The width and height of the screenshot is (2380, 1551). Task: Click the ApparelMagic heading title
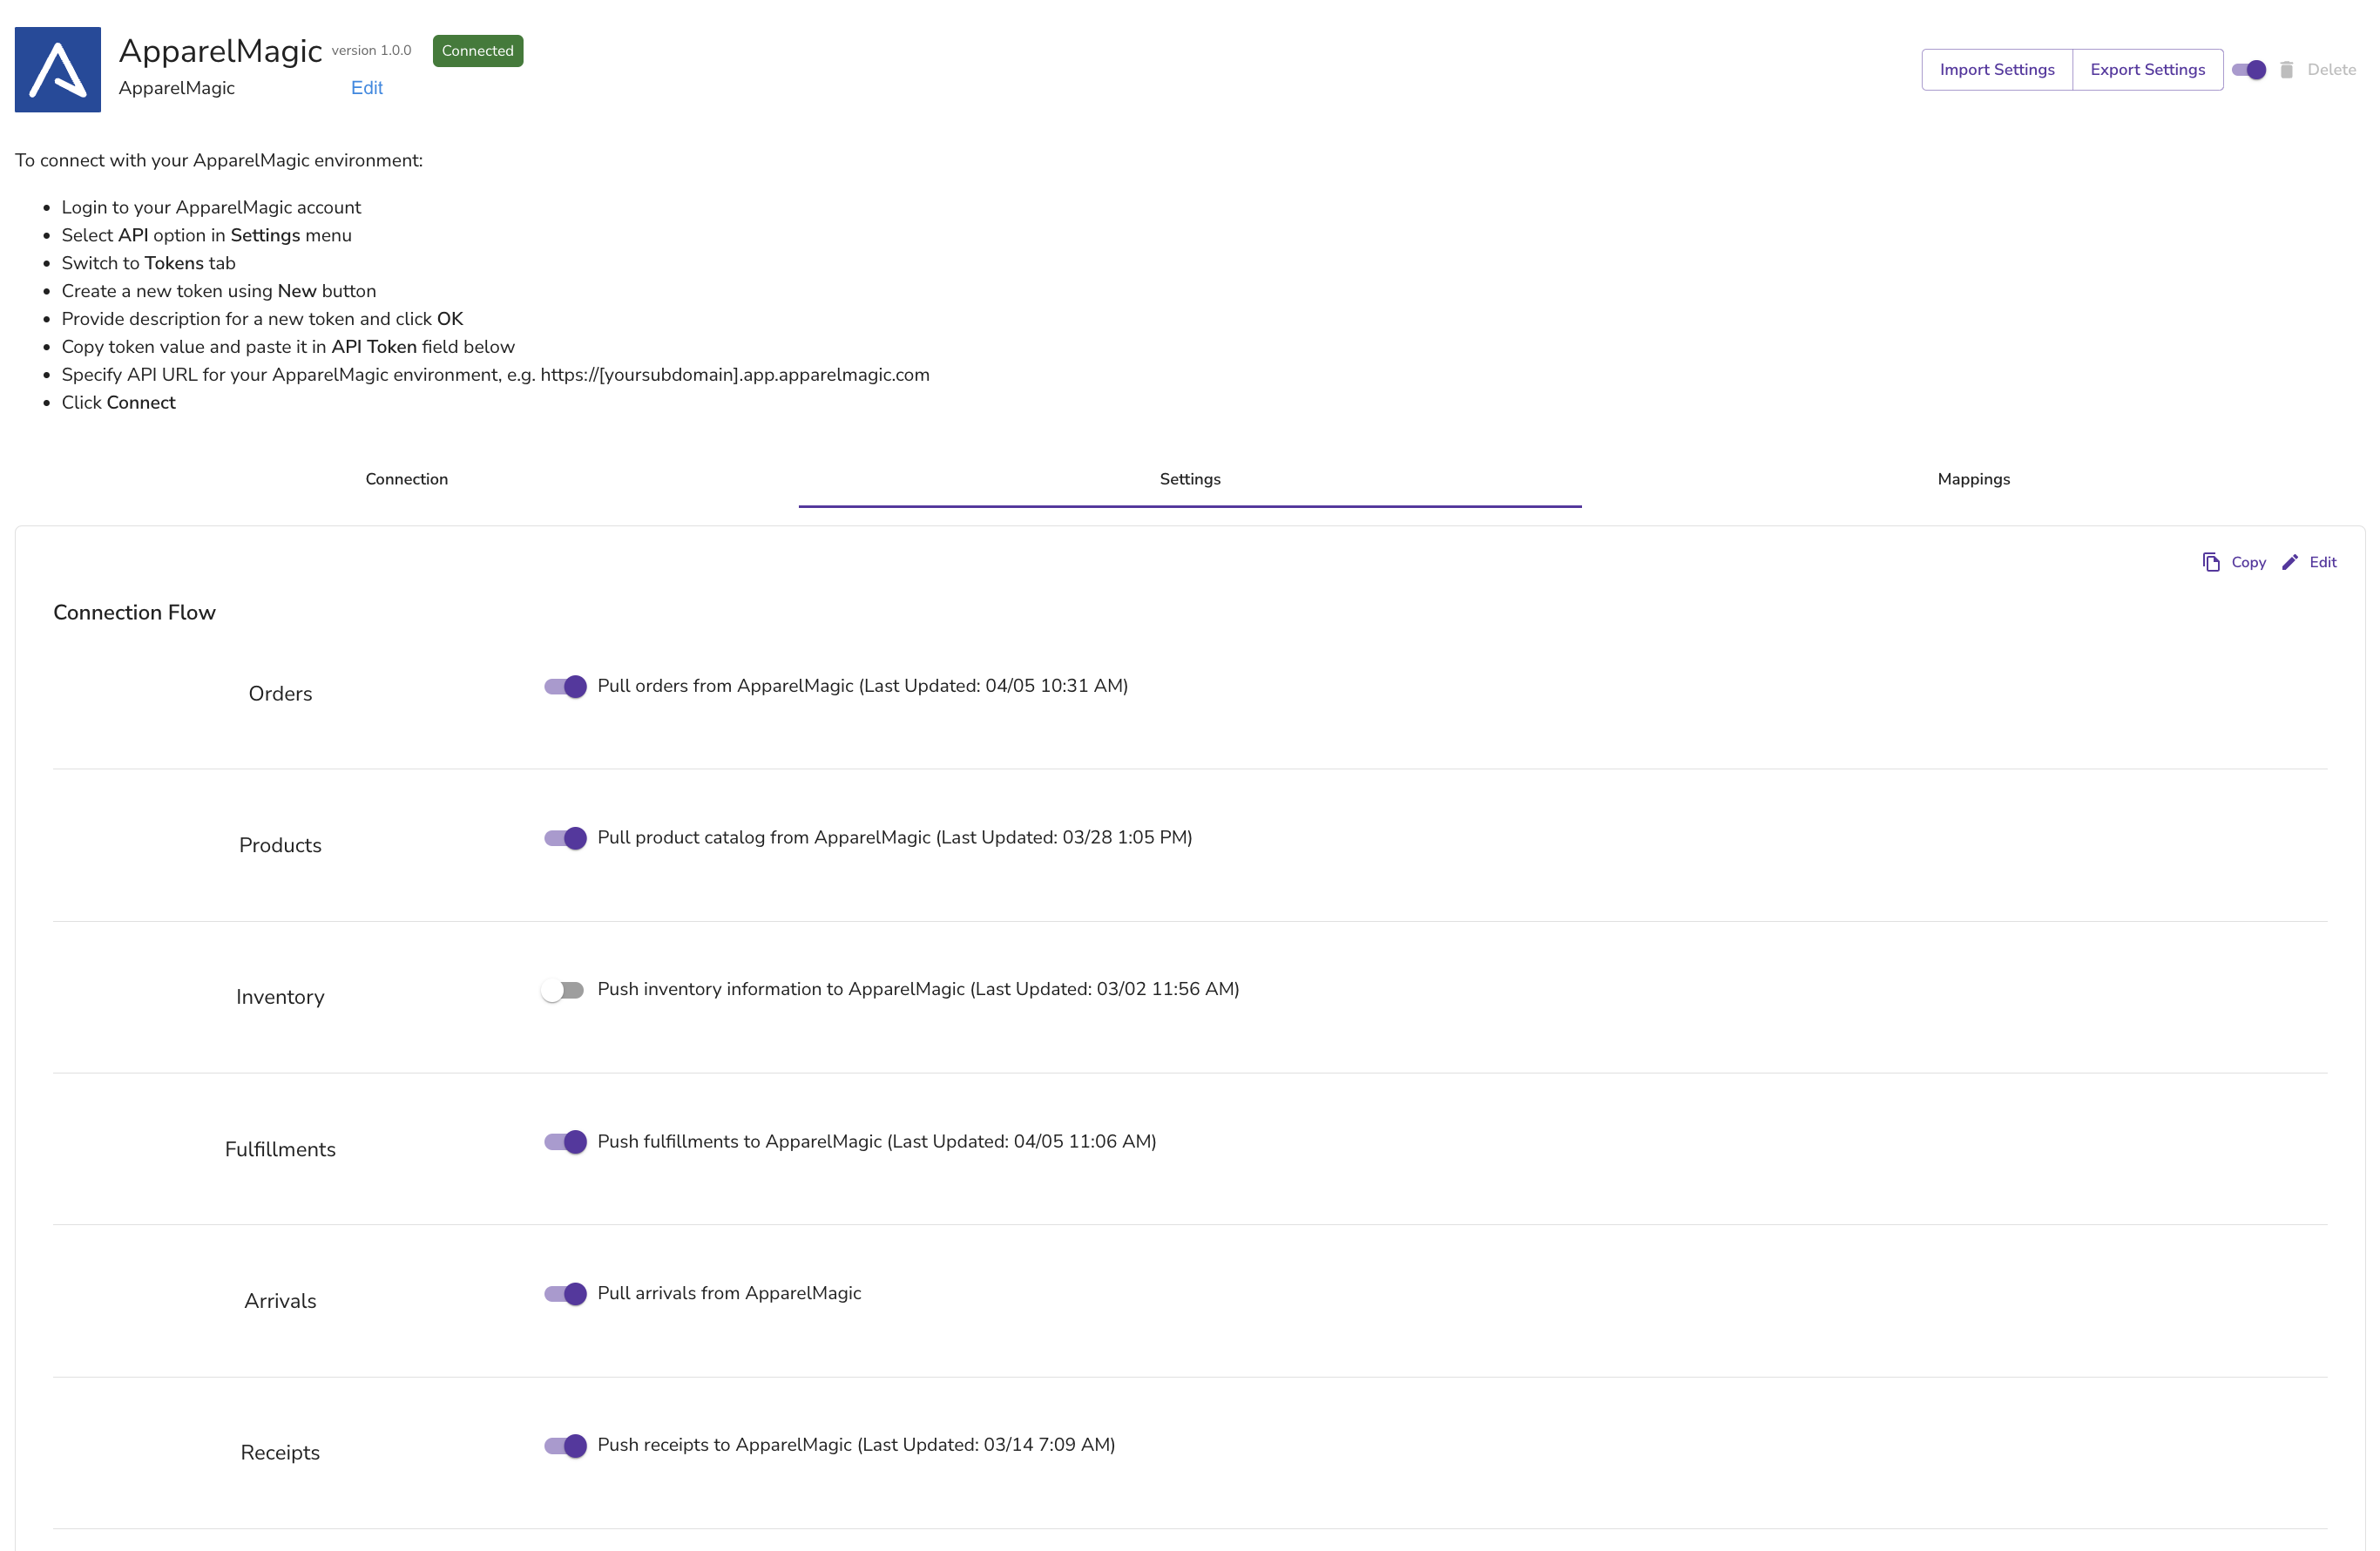tap(220, 50)
